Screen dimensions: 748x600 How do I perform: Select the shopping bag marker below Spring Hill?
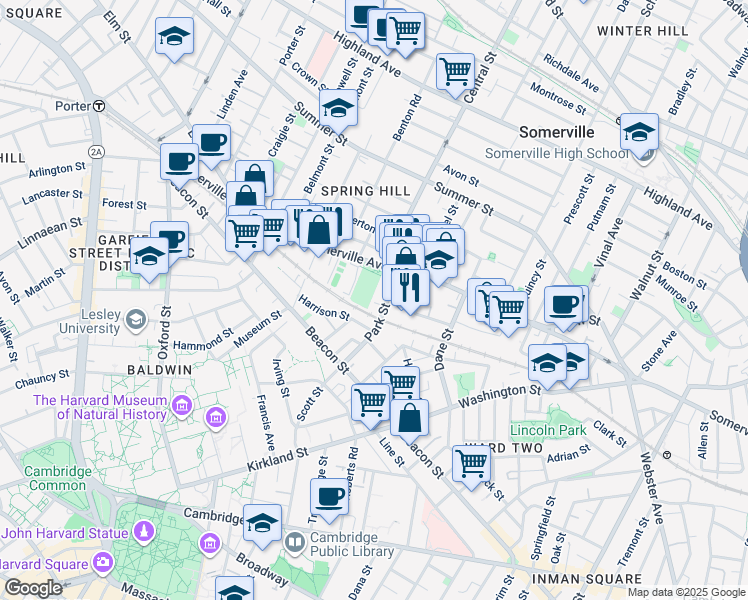[x=318, y=230]
